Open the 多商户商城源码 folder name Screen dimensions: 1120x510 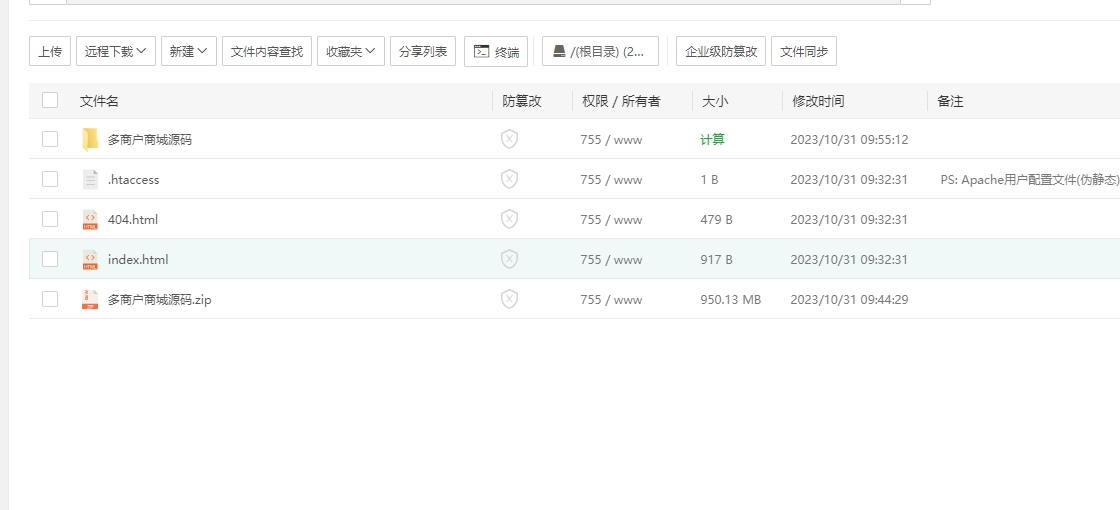tap(150, 139)
